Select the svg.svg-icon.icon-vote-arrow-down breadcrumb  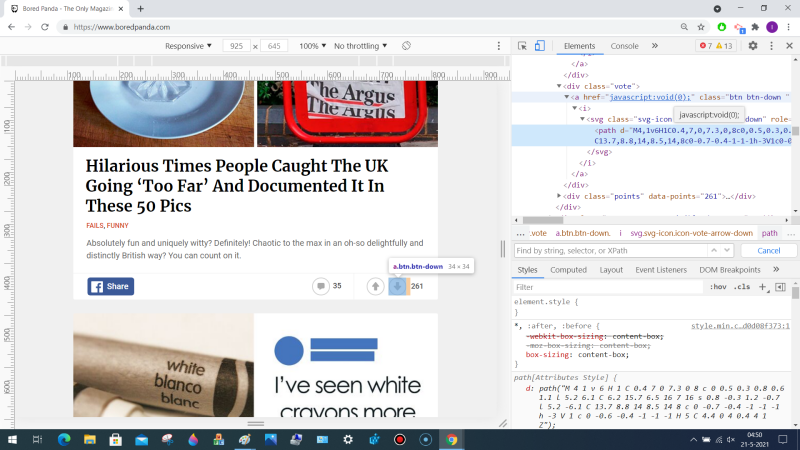coord(691,233)
